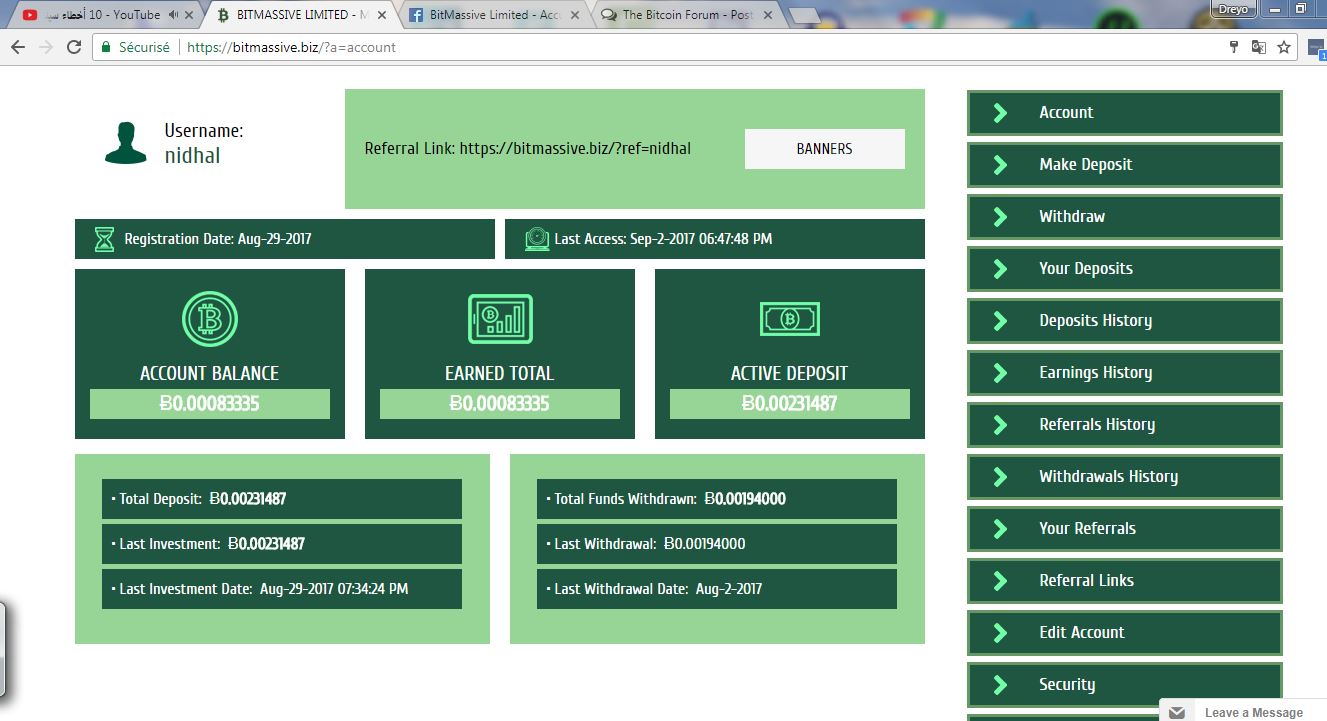Click the referral link text
1327x721 pixels.
(x=528, y=149)
